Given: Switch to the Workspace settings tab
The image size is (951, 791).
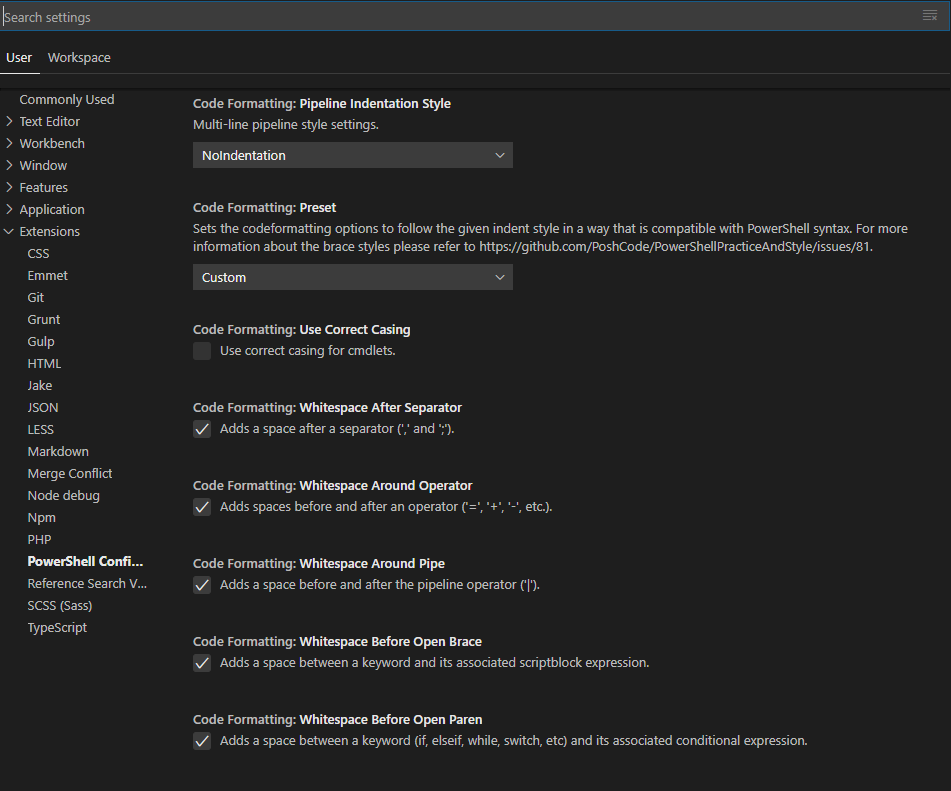Looking at the screenshot, I should (x=79, y=58).
